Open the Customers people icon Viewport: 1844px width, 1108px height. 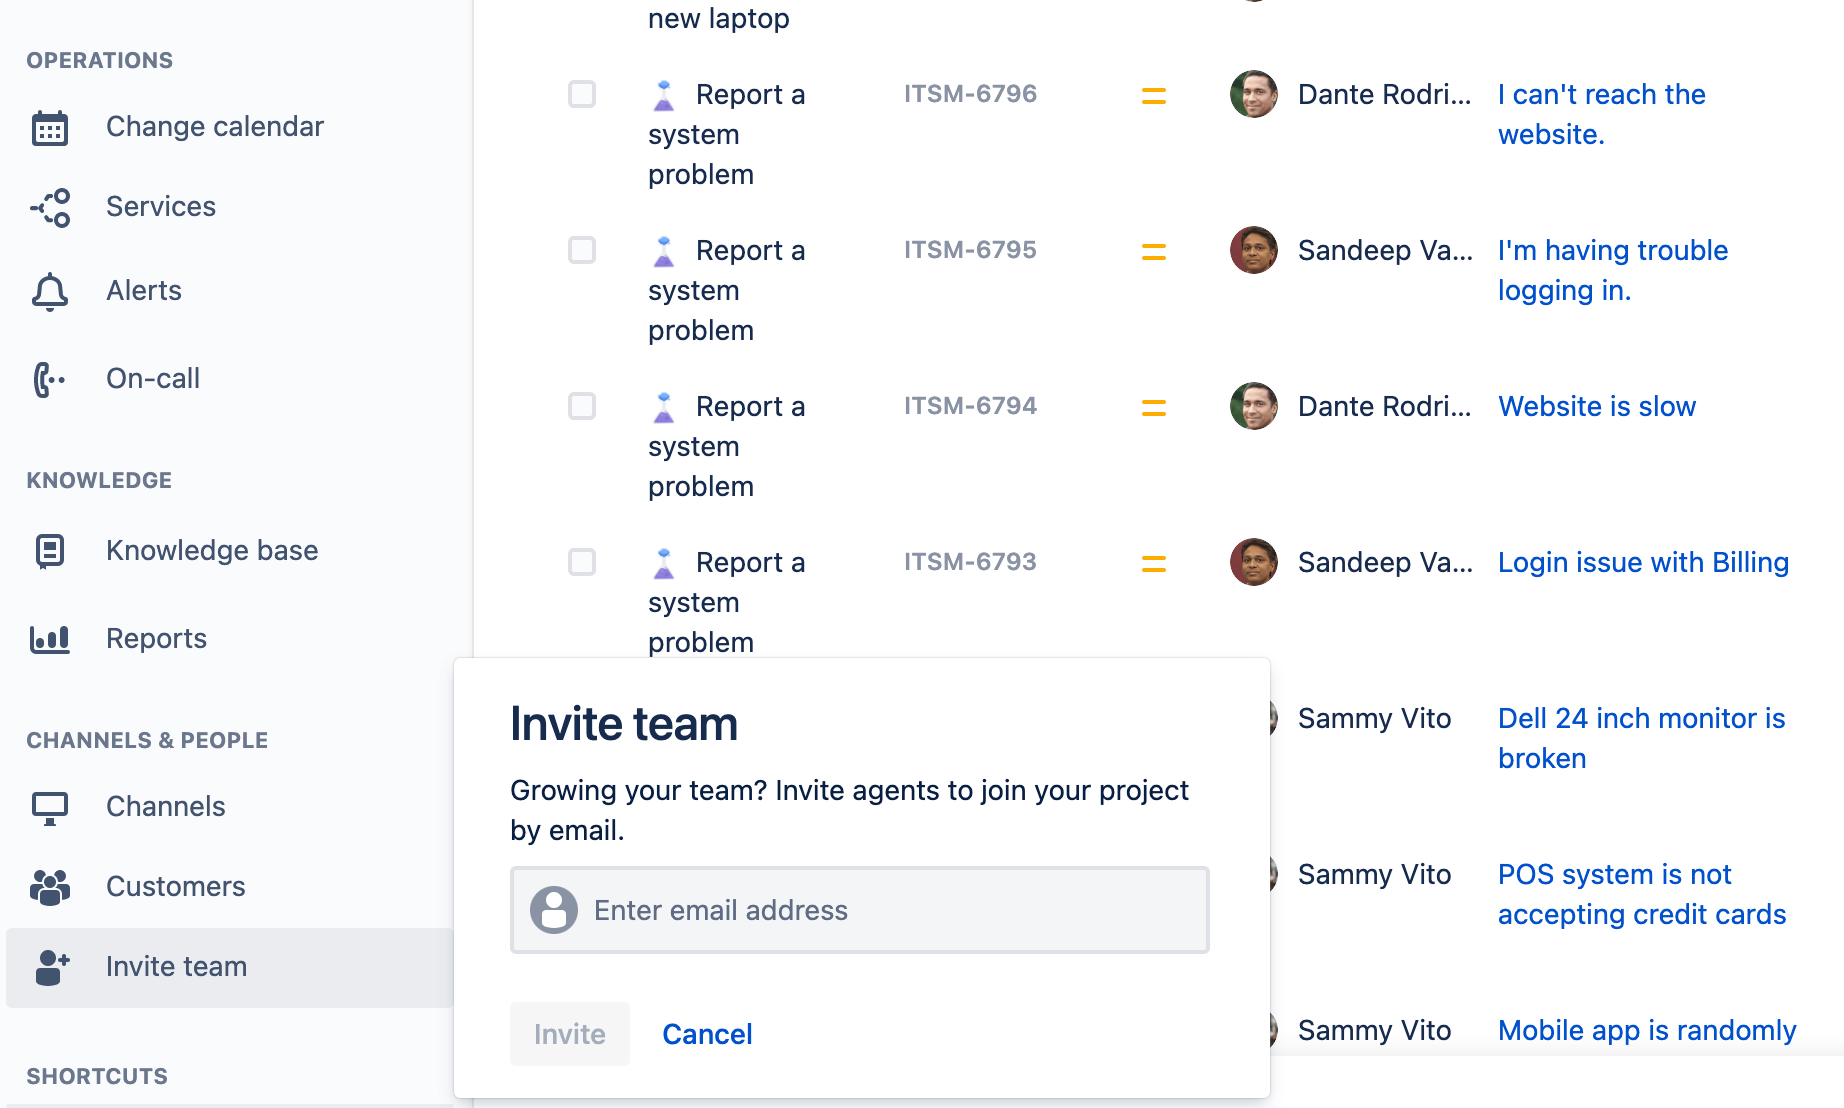pyautogui.click(x=50, y=887)
